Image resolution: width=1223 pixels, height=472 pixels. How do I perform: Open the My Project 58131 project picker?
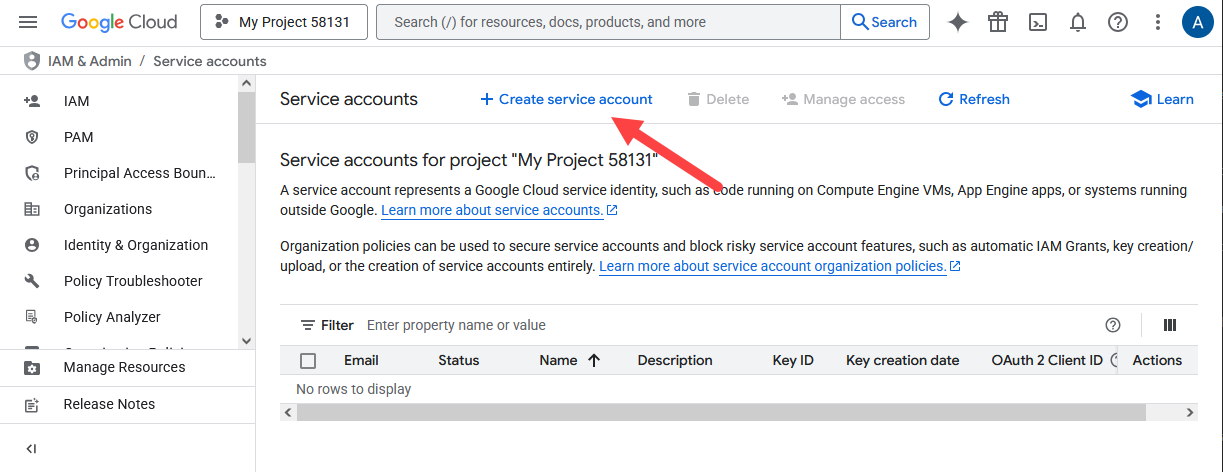284,22
